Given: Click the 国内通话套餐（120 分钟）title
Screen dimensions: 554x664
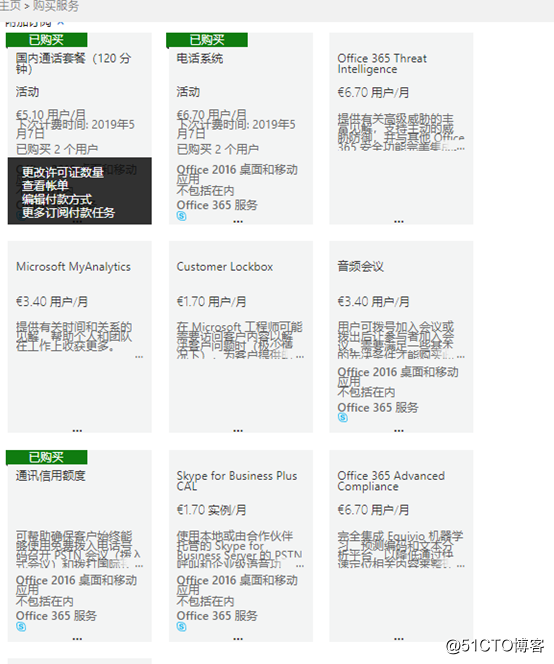Looking at the screenshot, I should click(x=73, y=63).
